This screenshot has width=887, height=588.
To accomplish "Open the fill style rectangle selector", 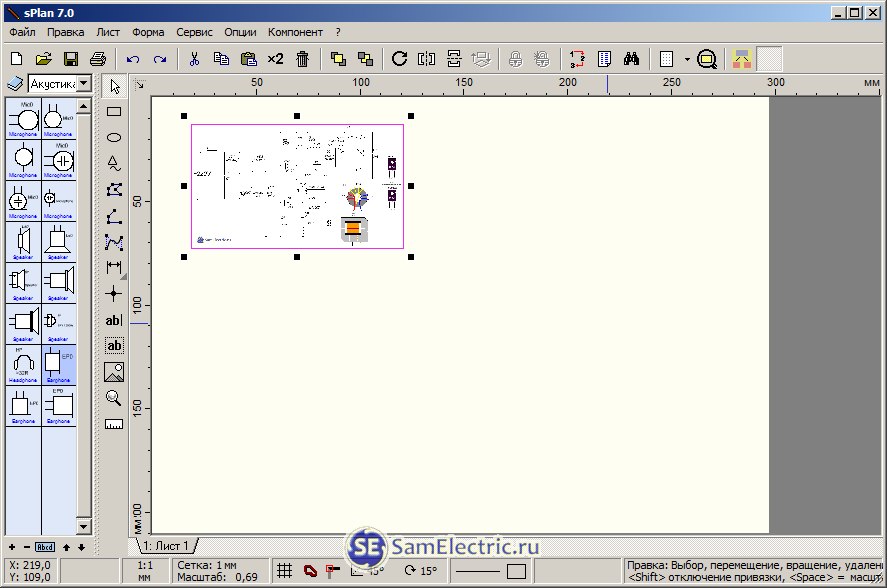I will pyautogui.click(x=516, y=571).
